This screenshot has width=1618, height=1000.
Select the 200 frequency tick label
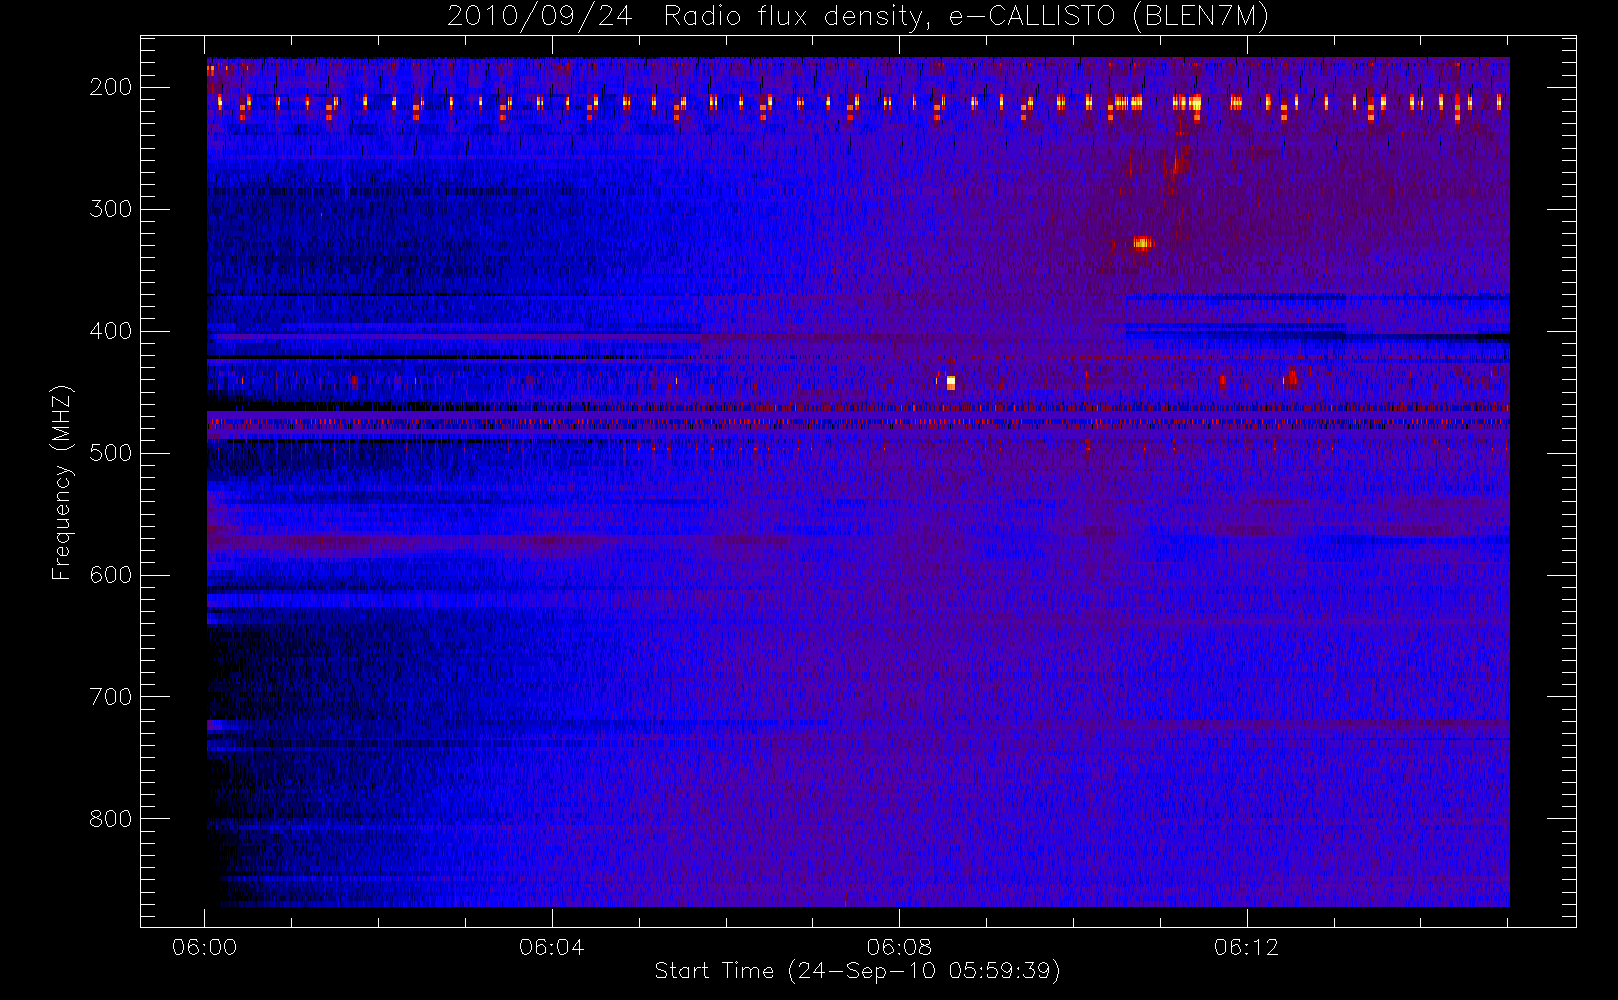pyautogui.click(x=110, y=87)
